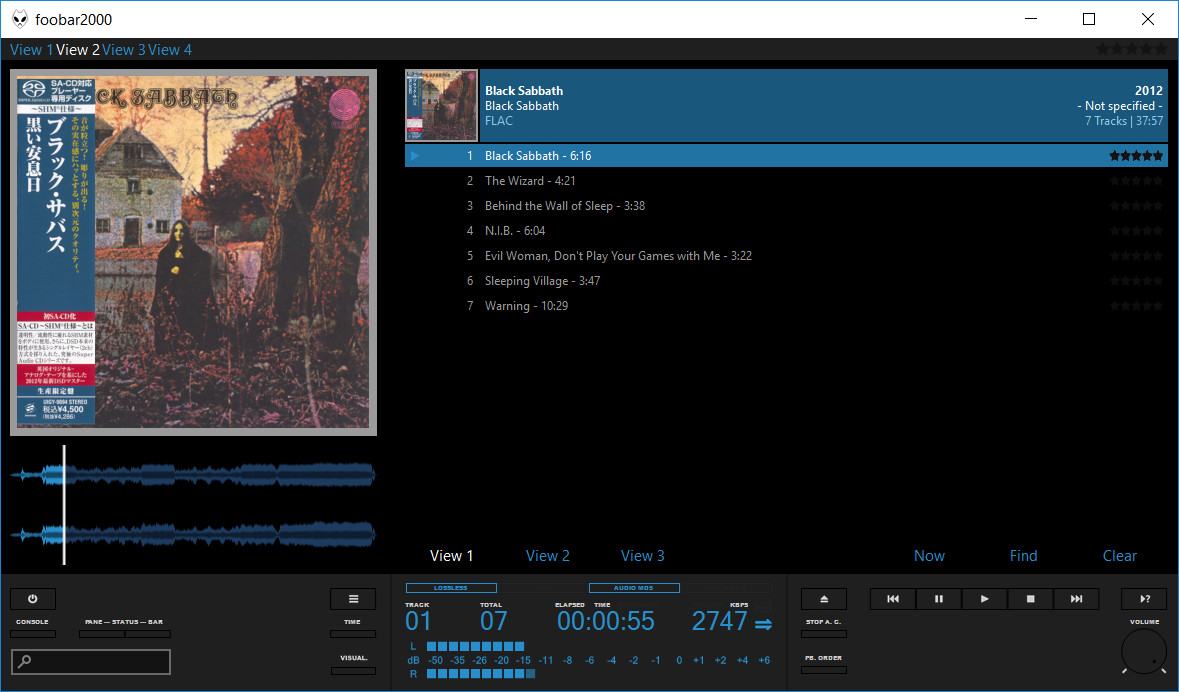Click the Play button
Screen dimensions: 1179x692
(984, 599)
